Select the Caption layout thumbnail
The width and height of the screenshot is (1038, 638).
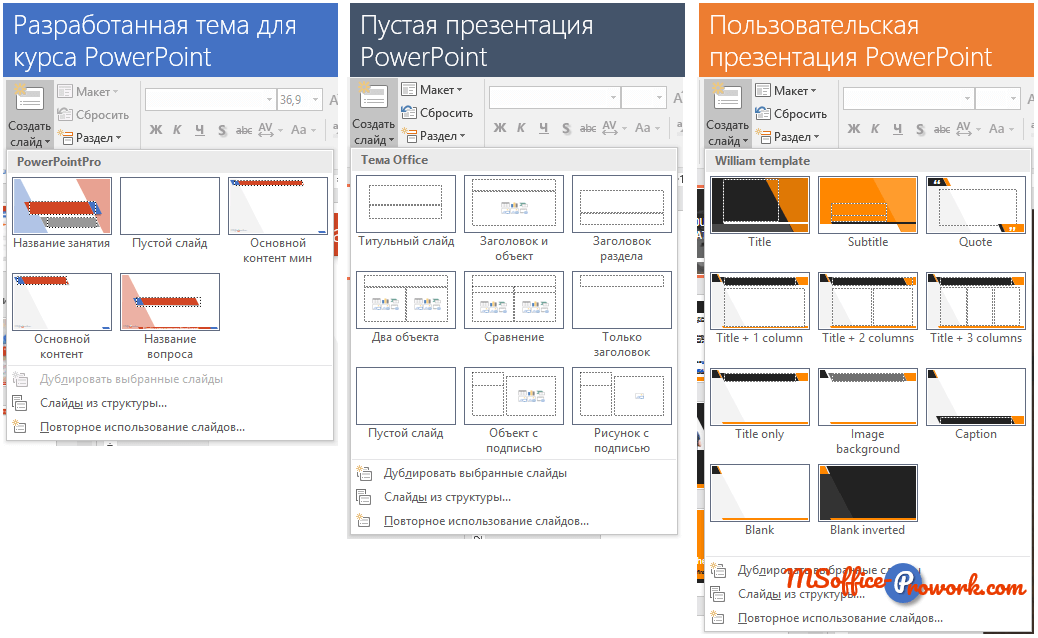(x=976, y=397)
